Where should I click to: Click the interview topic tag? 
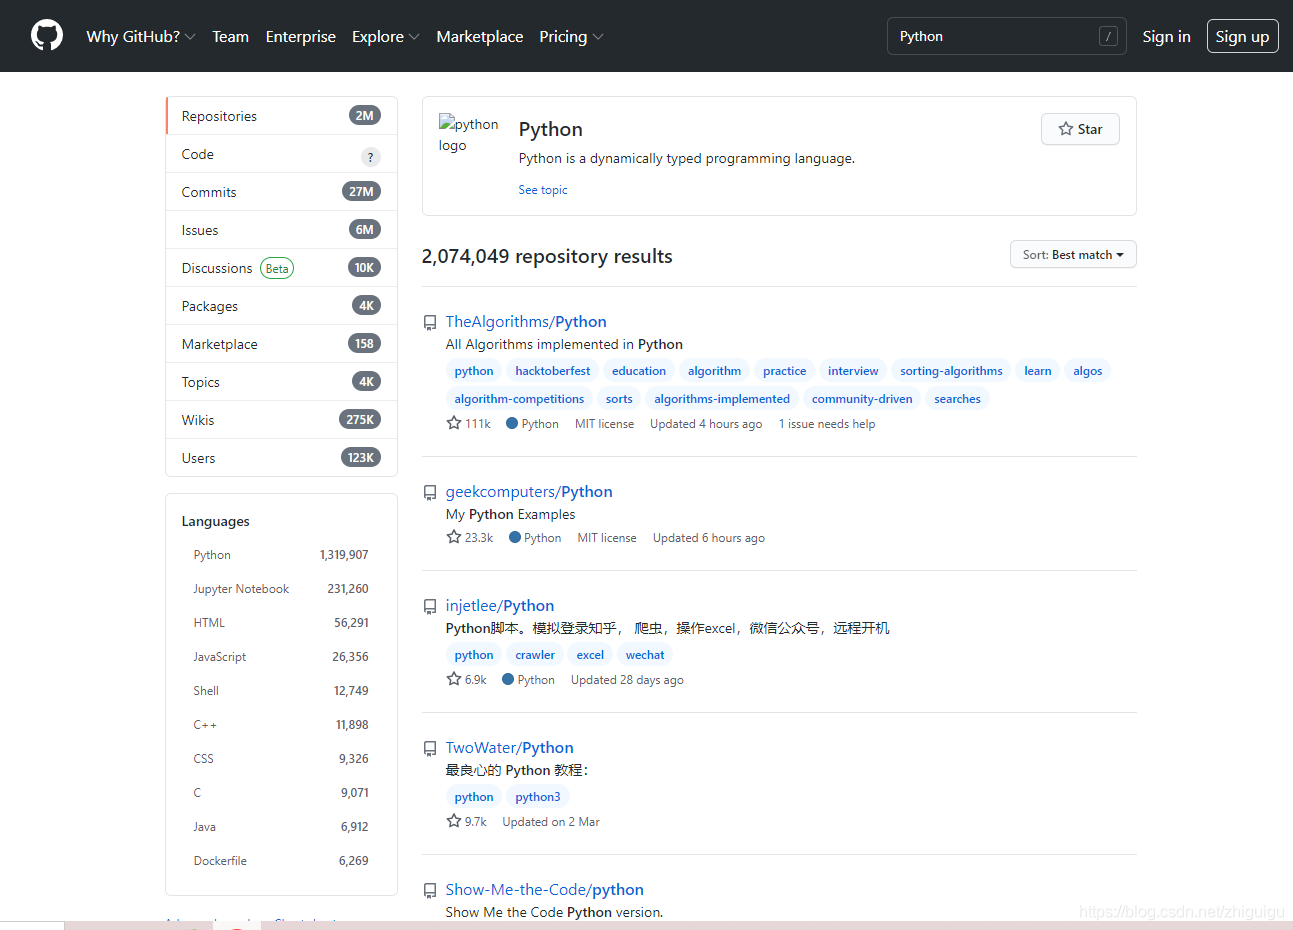[853, 371]
